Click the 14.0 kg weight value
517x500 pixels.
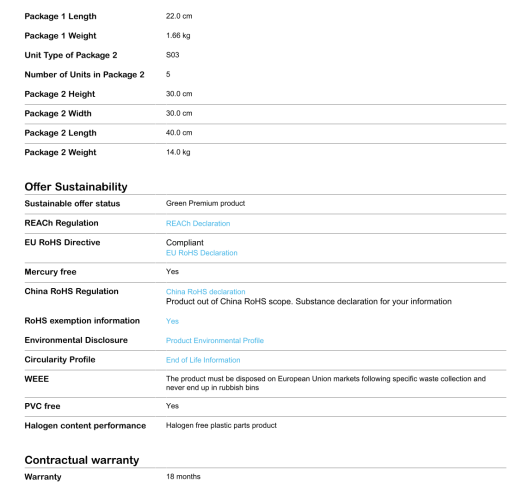coord(178,152)
